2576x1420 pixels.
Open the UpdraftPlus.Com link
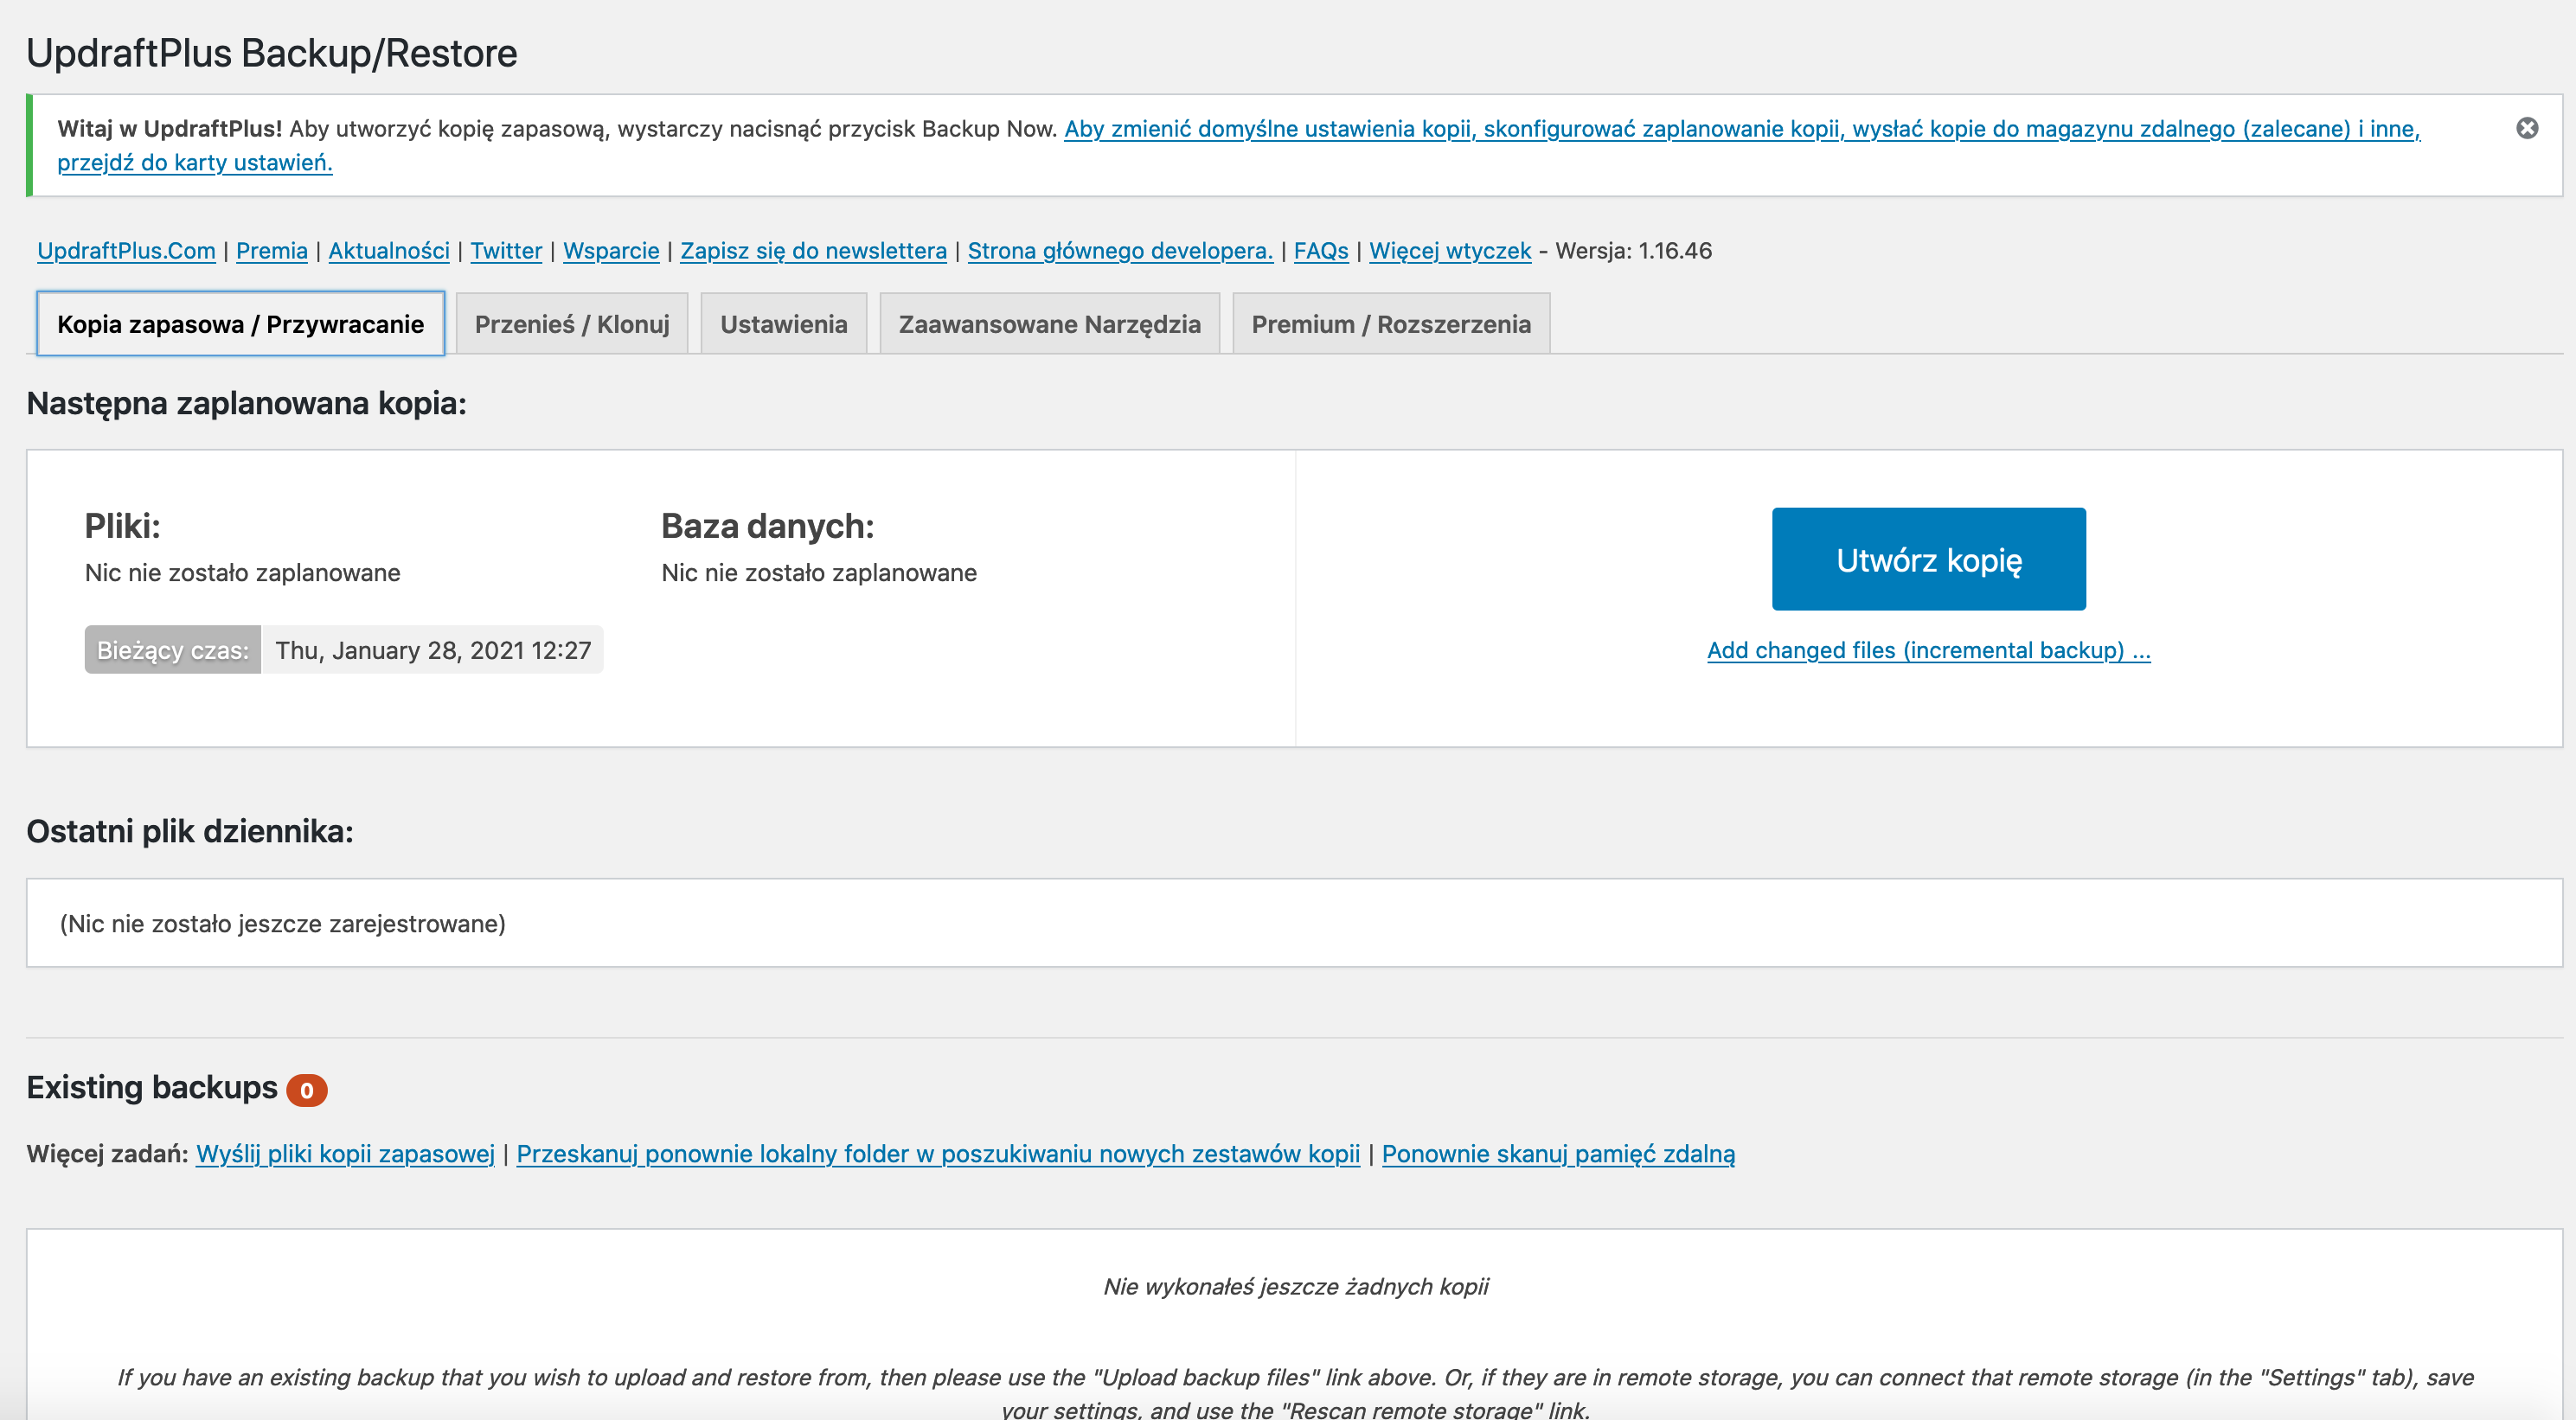(126, 251)
